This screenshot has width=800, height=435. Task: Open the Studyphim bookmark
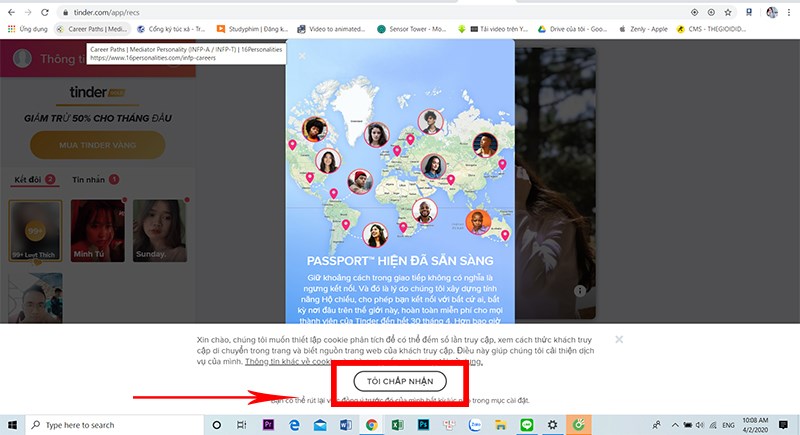(x=252, y=29)
